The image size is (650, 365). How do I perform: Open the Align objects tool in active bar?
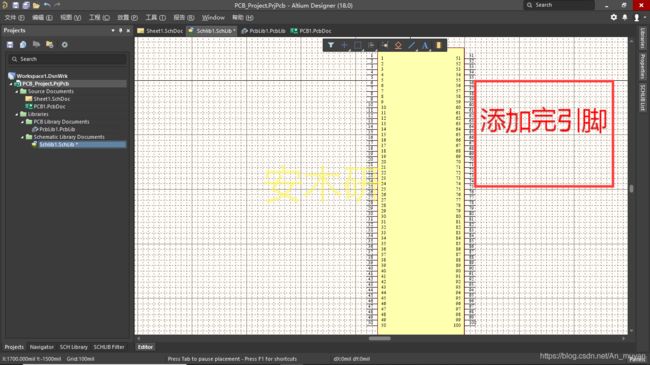[x=371, y=45]
